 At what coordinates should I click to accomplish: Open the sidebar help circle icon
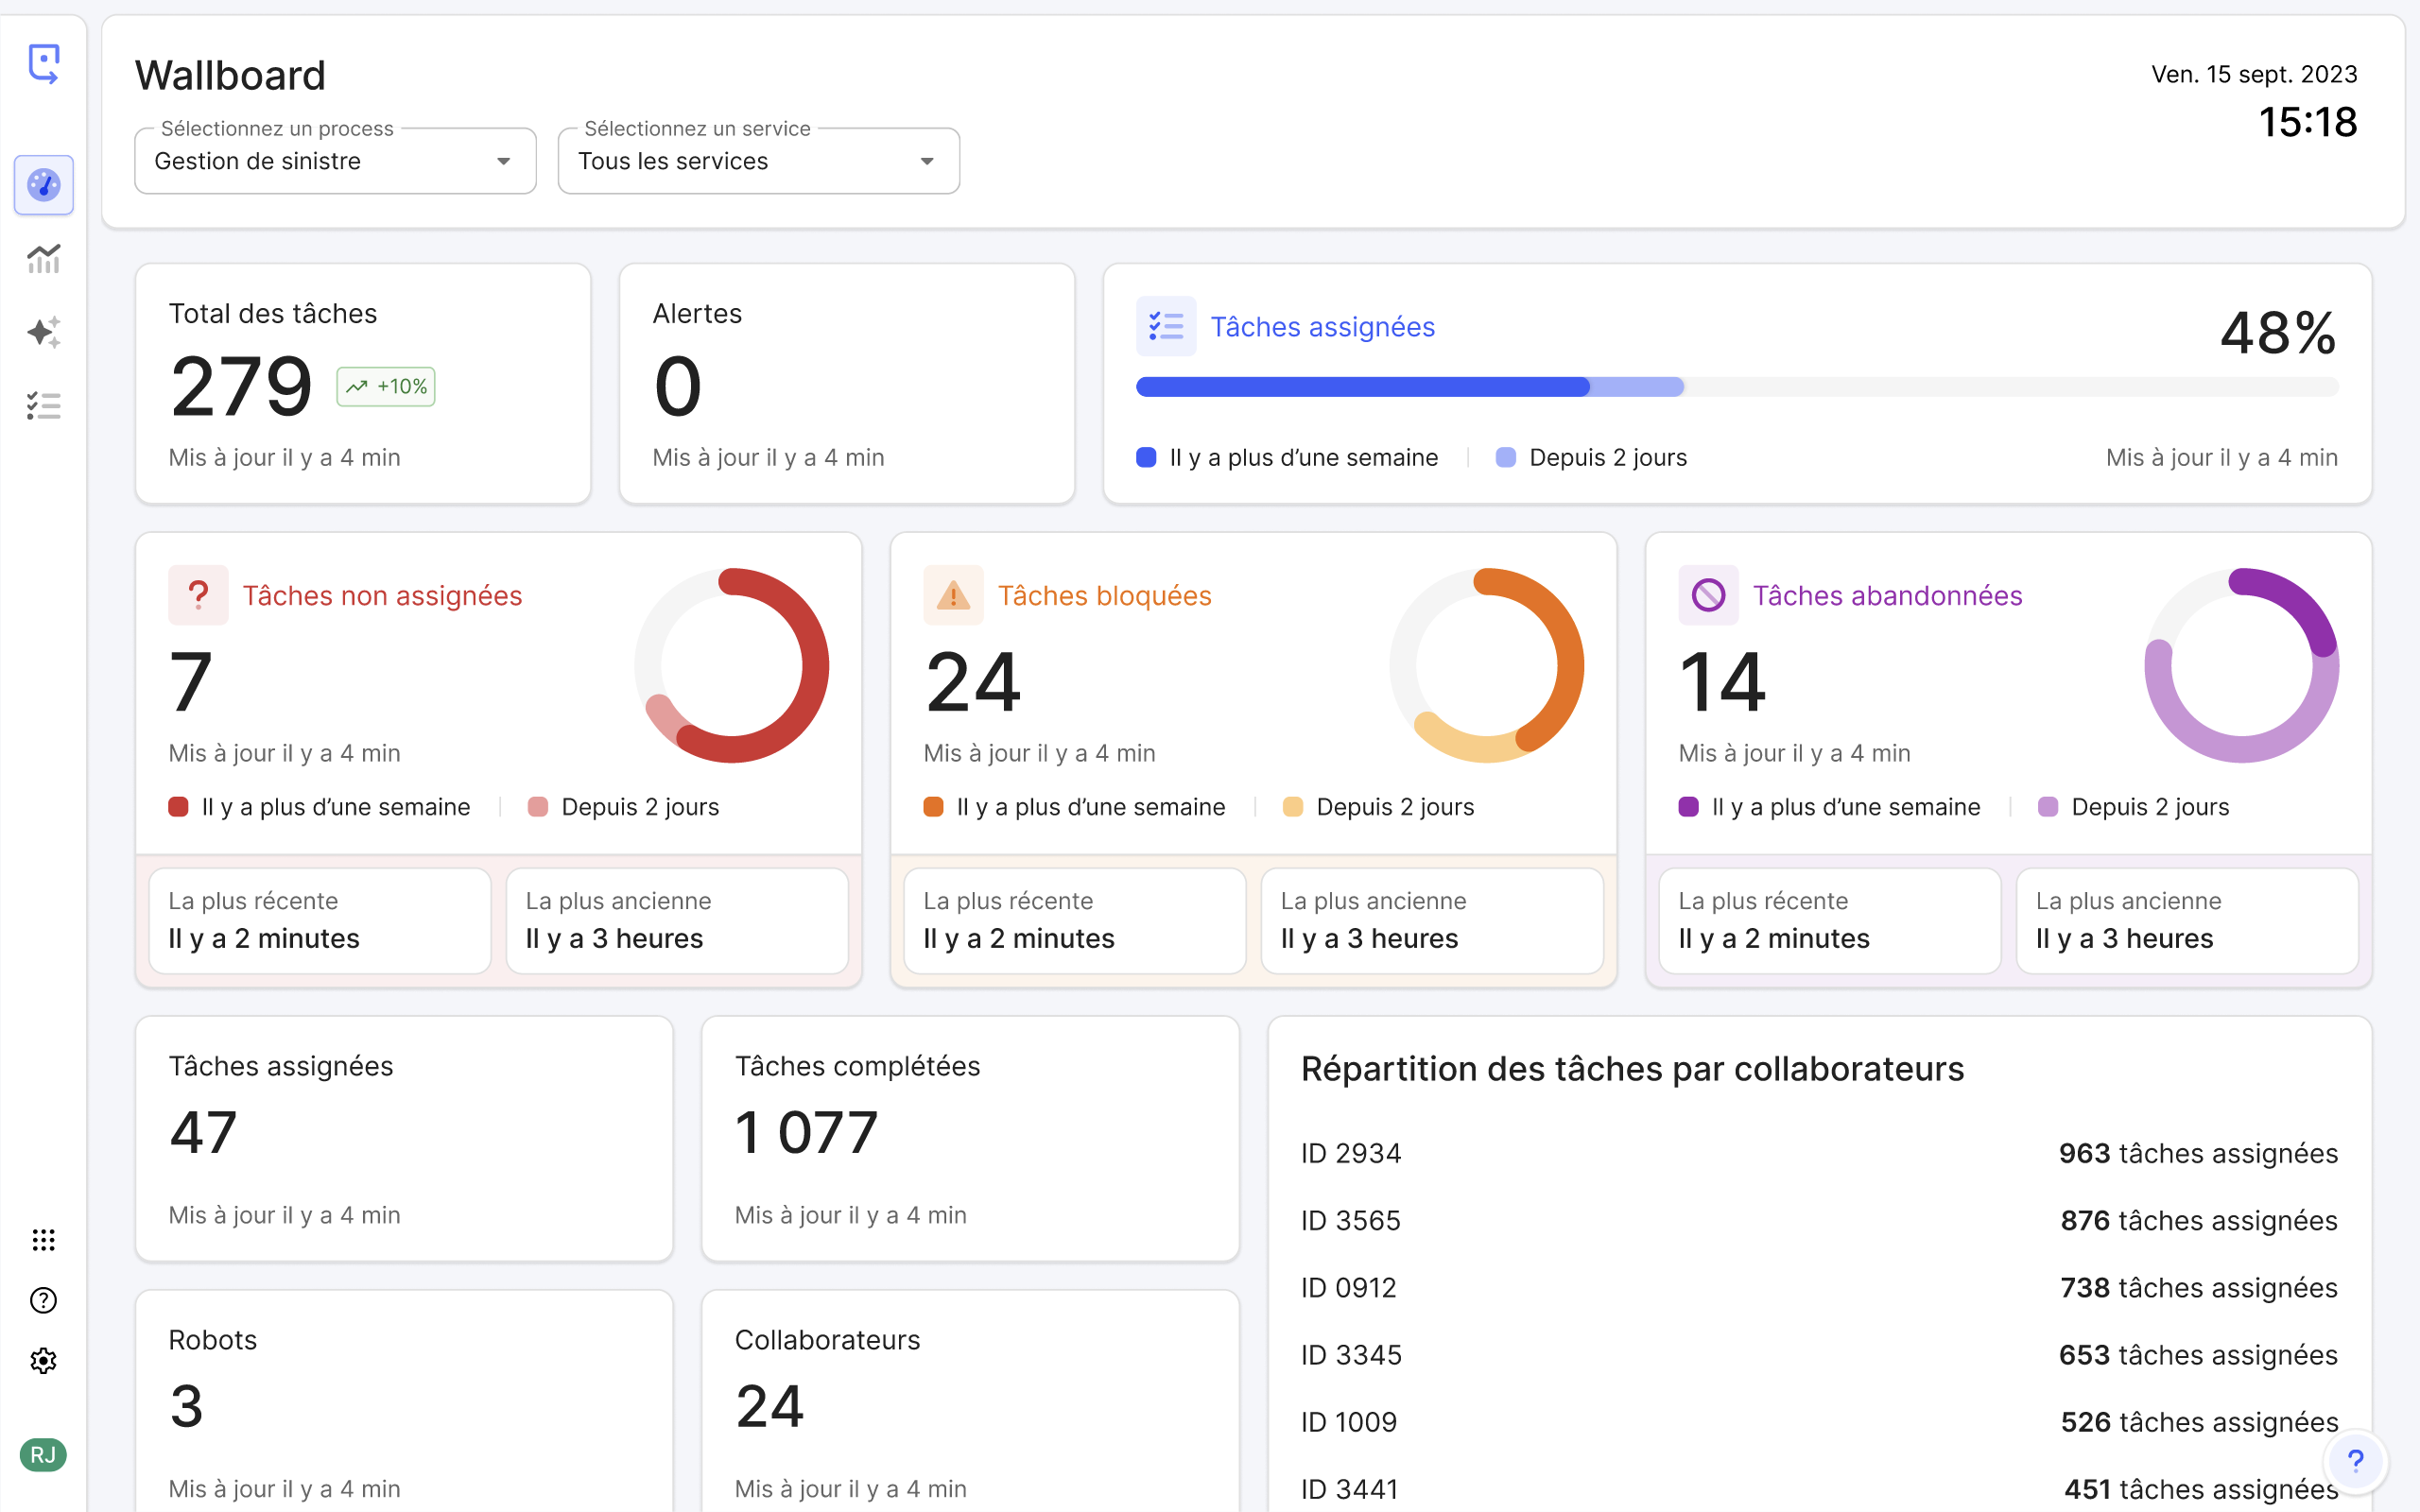point(44,1300)
